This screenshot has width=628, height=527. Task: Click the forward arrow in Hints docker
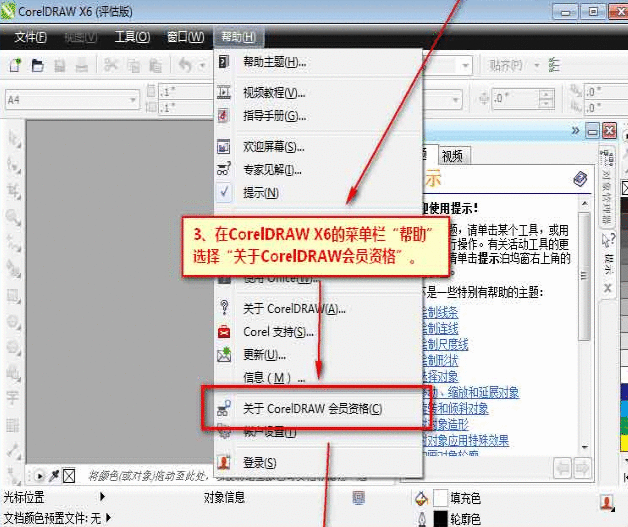pyautogui.click(x=583, y=468)
